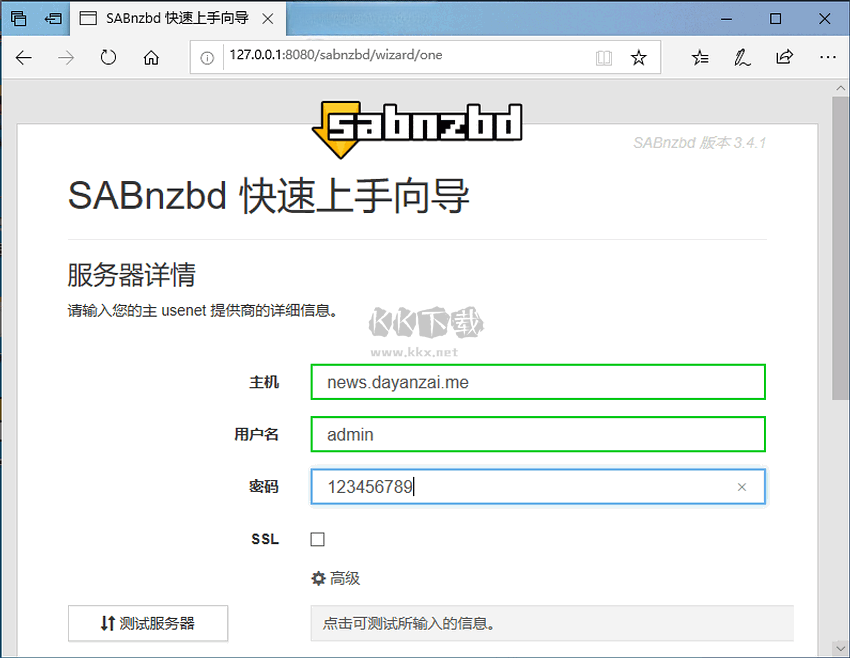This screenshot has height=658, width=850.
Task: Click the 测试服务器 button
Action: (148, 623)
